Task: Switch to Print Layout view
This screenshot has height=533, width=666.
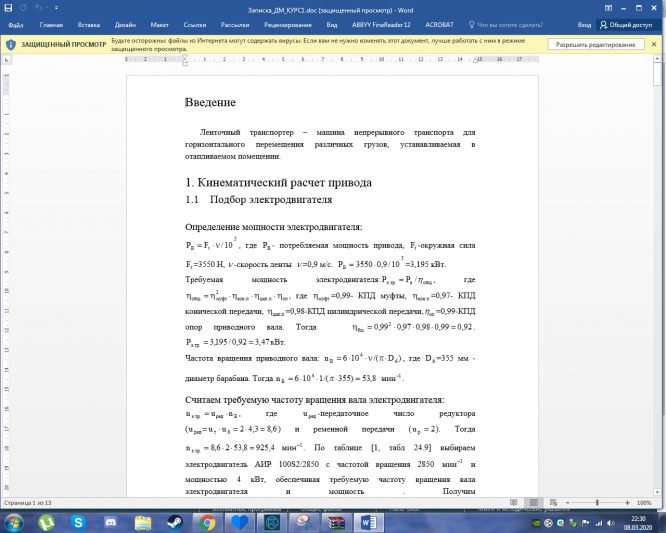Action: click(x=534, y=502)
